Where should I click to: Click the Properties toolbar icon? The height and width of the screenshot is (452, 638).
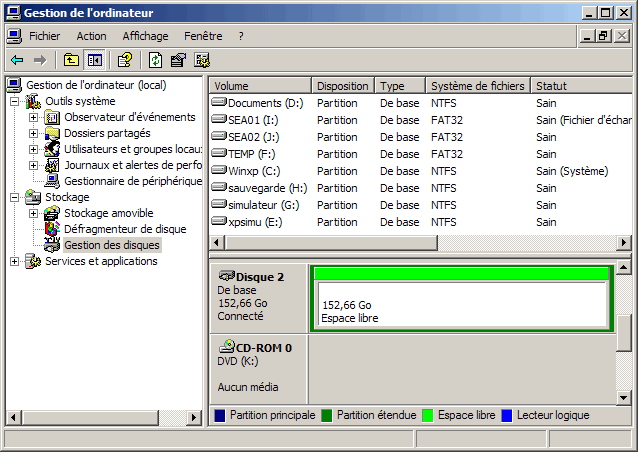[179, 60]
